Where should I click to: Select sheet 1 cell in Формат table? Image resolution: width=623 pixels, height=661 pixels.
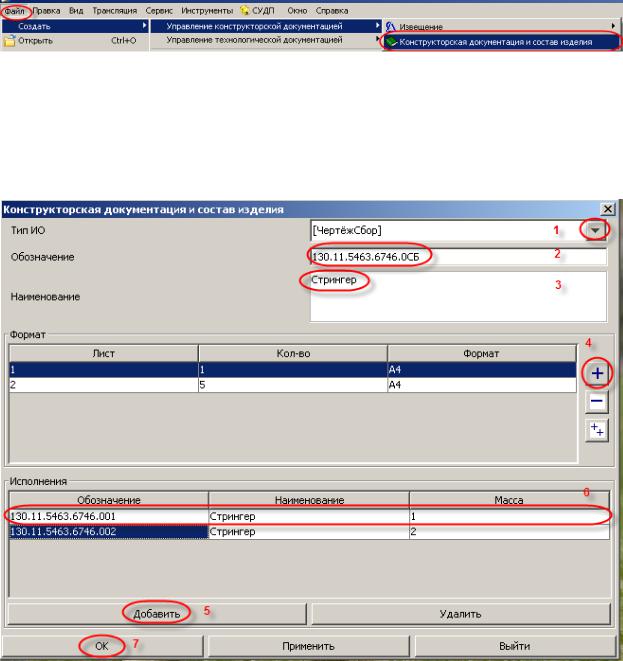click(x=104, y=370)
